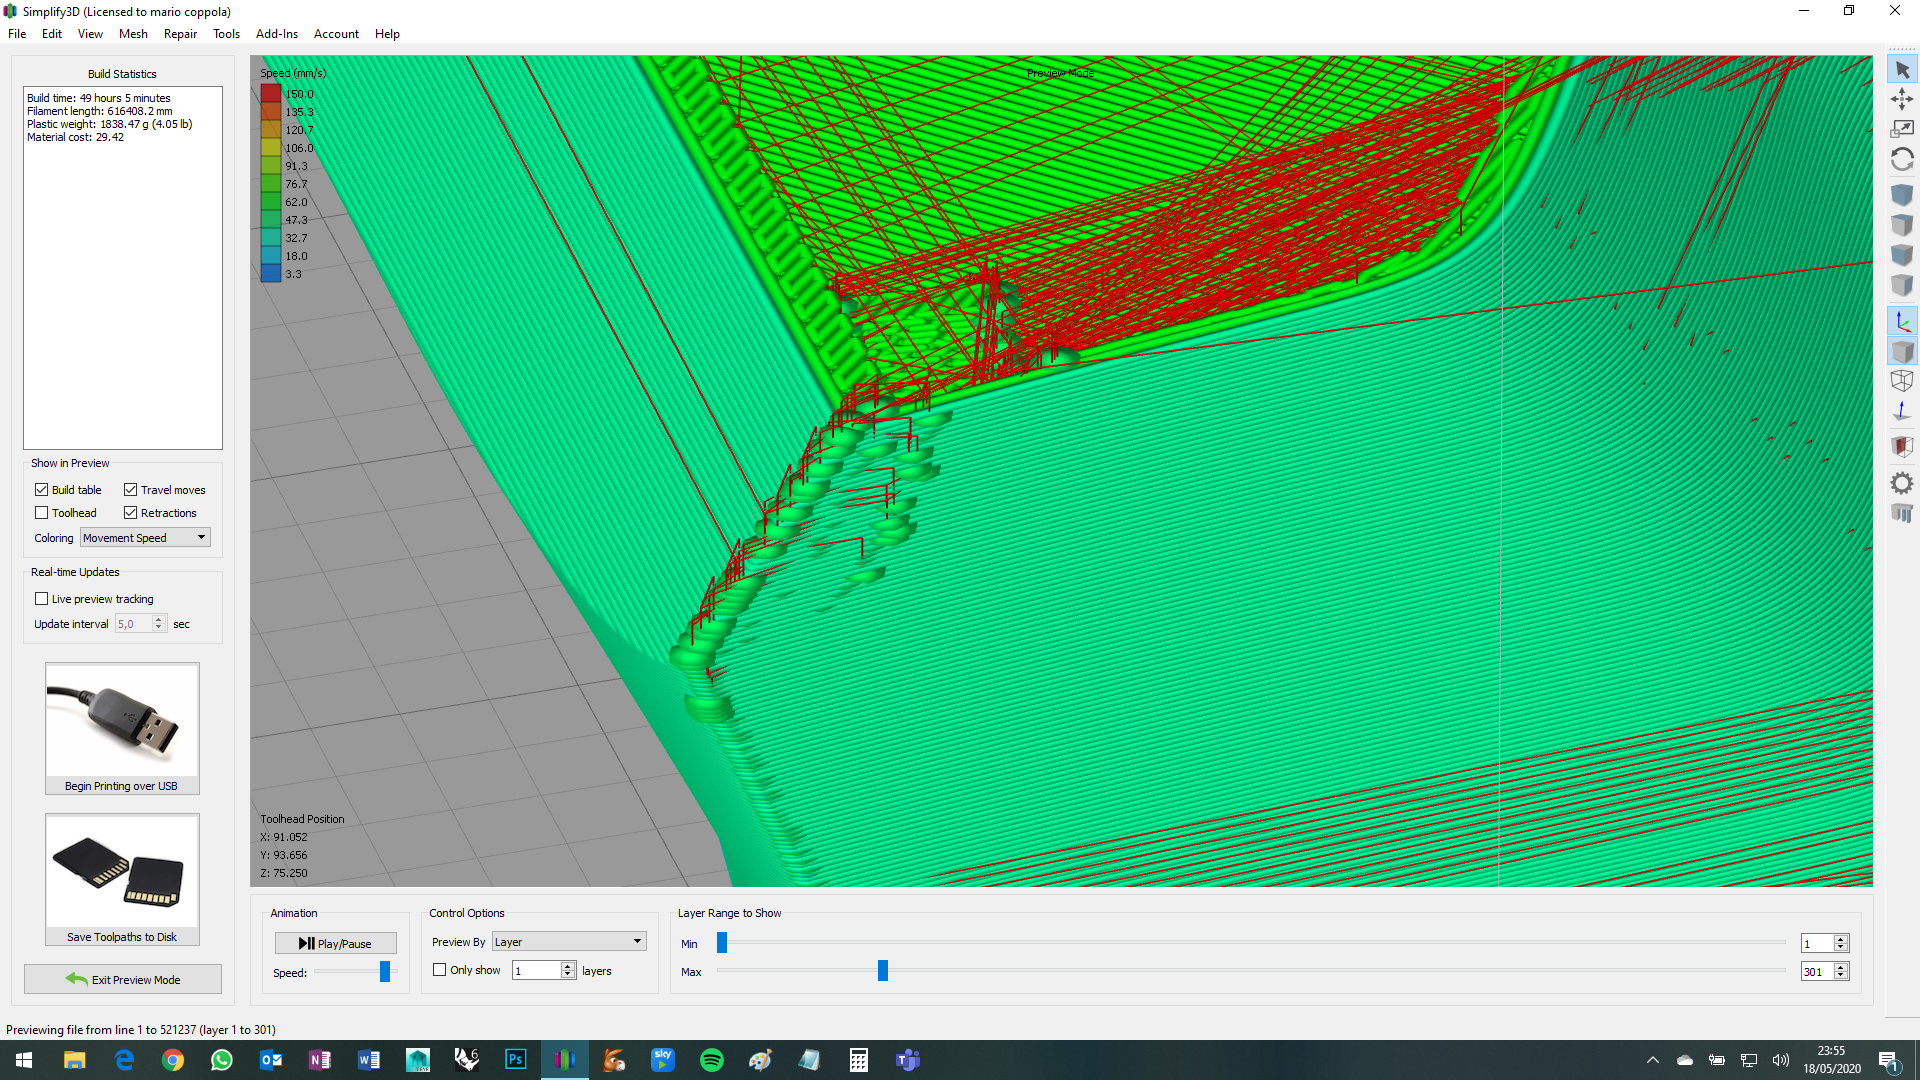
Task: Open the Tools menu
Action: pyautogui.click(x=226, y=34)
